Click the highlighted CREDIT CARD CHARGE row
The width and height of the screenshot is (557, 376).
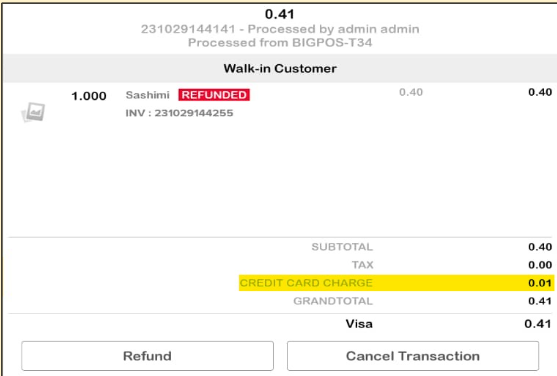[396, 283]
